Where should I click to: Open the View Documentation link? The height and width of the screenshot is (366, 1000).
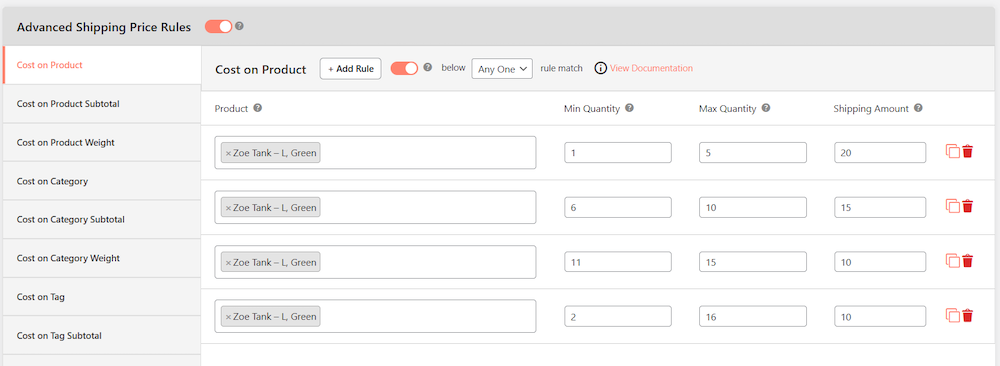point(651,68)
